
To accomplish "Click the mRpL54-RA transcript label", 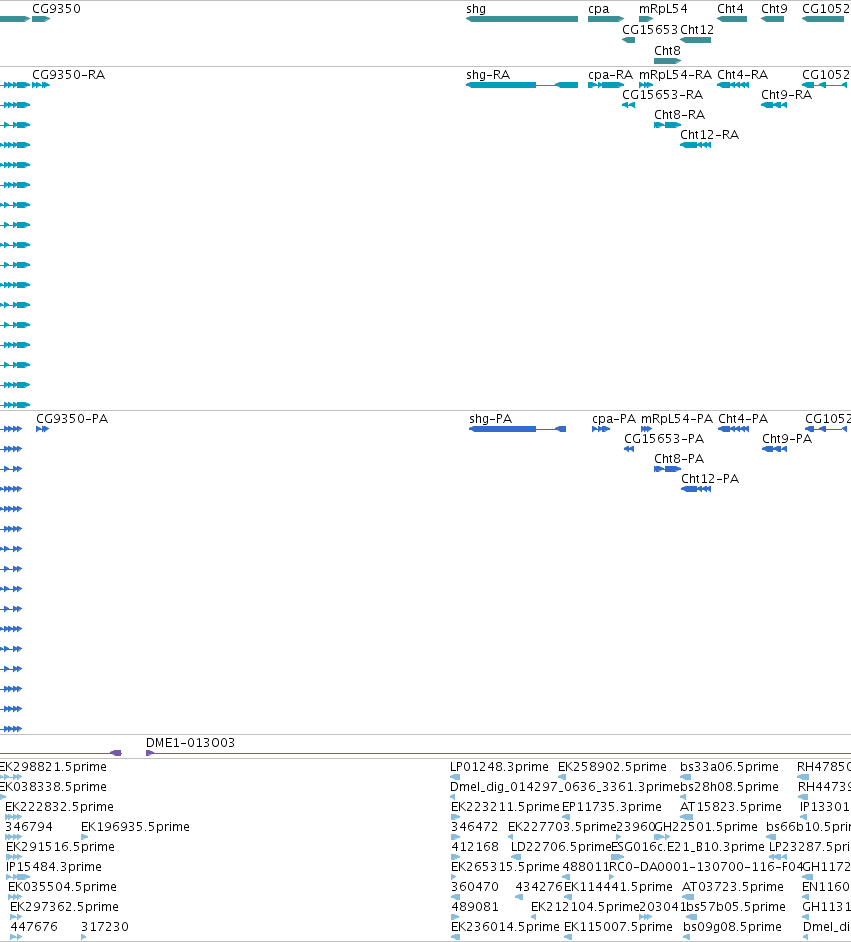I will click(x=675, y=75).
